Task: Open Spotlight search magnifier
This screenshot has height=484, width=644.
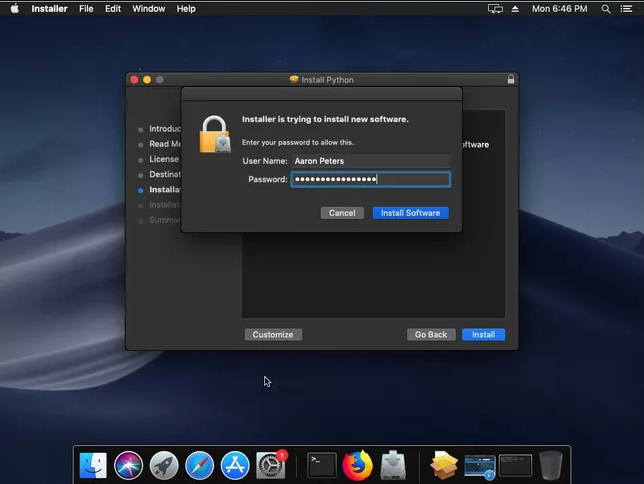Action: coord(606,9)
